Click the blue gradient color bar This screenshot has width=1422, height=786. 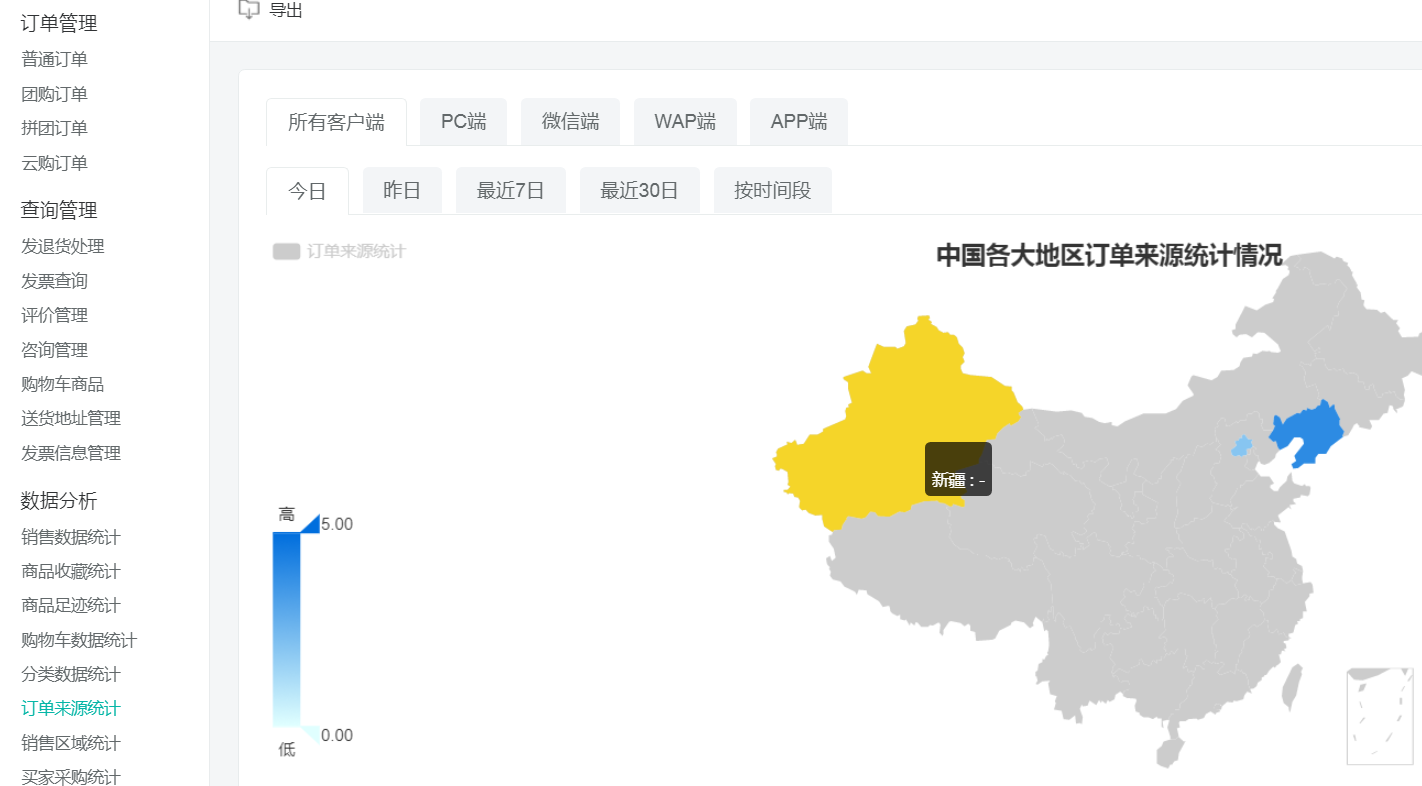[286, 630]
